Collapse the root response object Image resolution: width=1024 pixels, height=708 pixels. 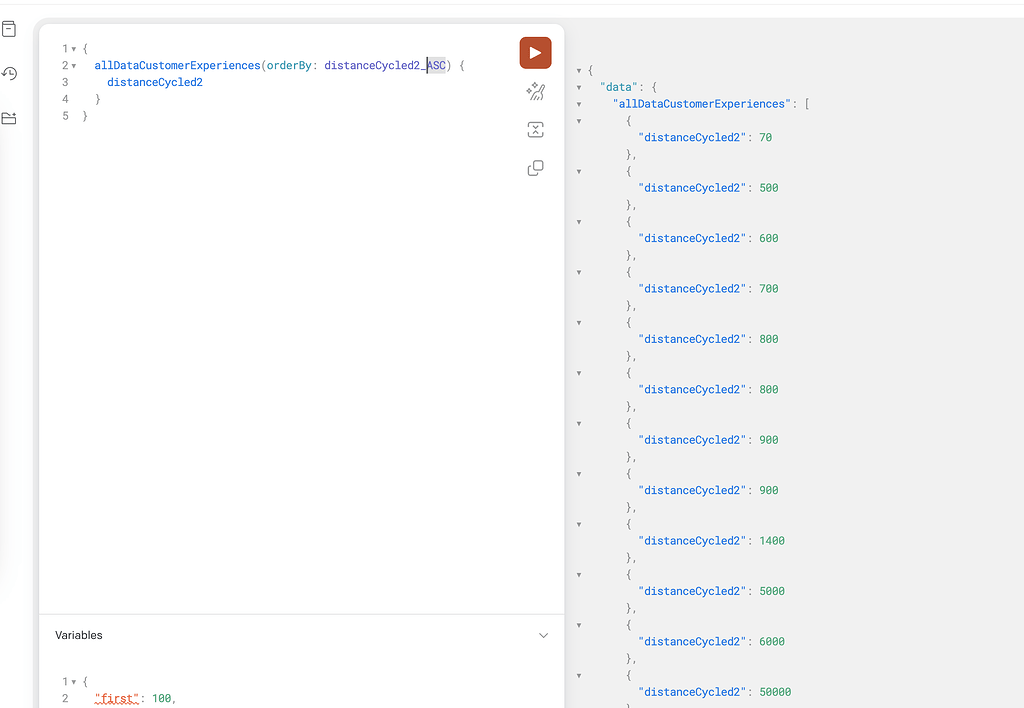click(580, 69)
